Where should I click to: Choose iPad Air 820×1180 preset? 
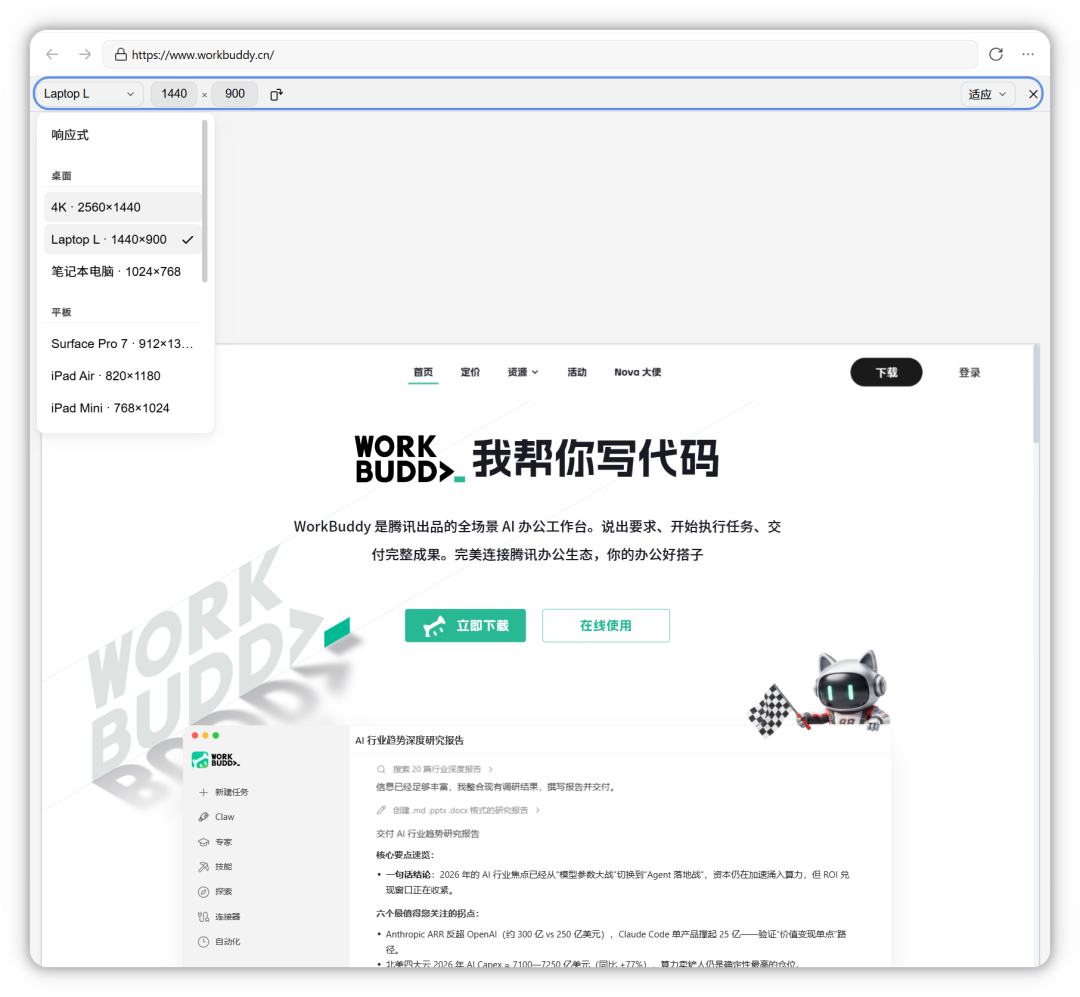point(123,376)
